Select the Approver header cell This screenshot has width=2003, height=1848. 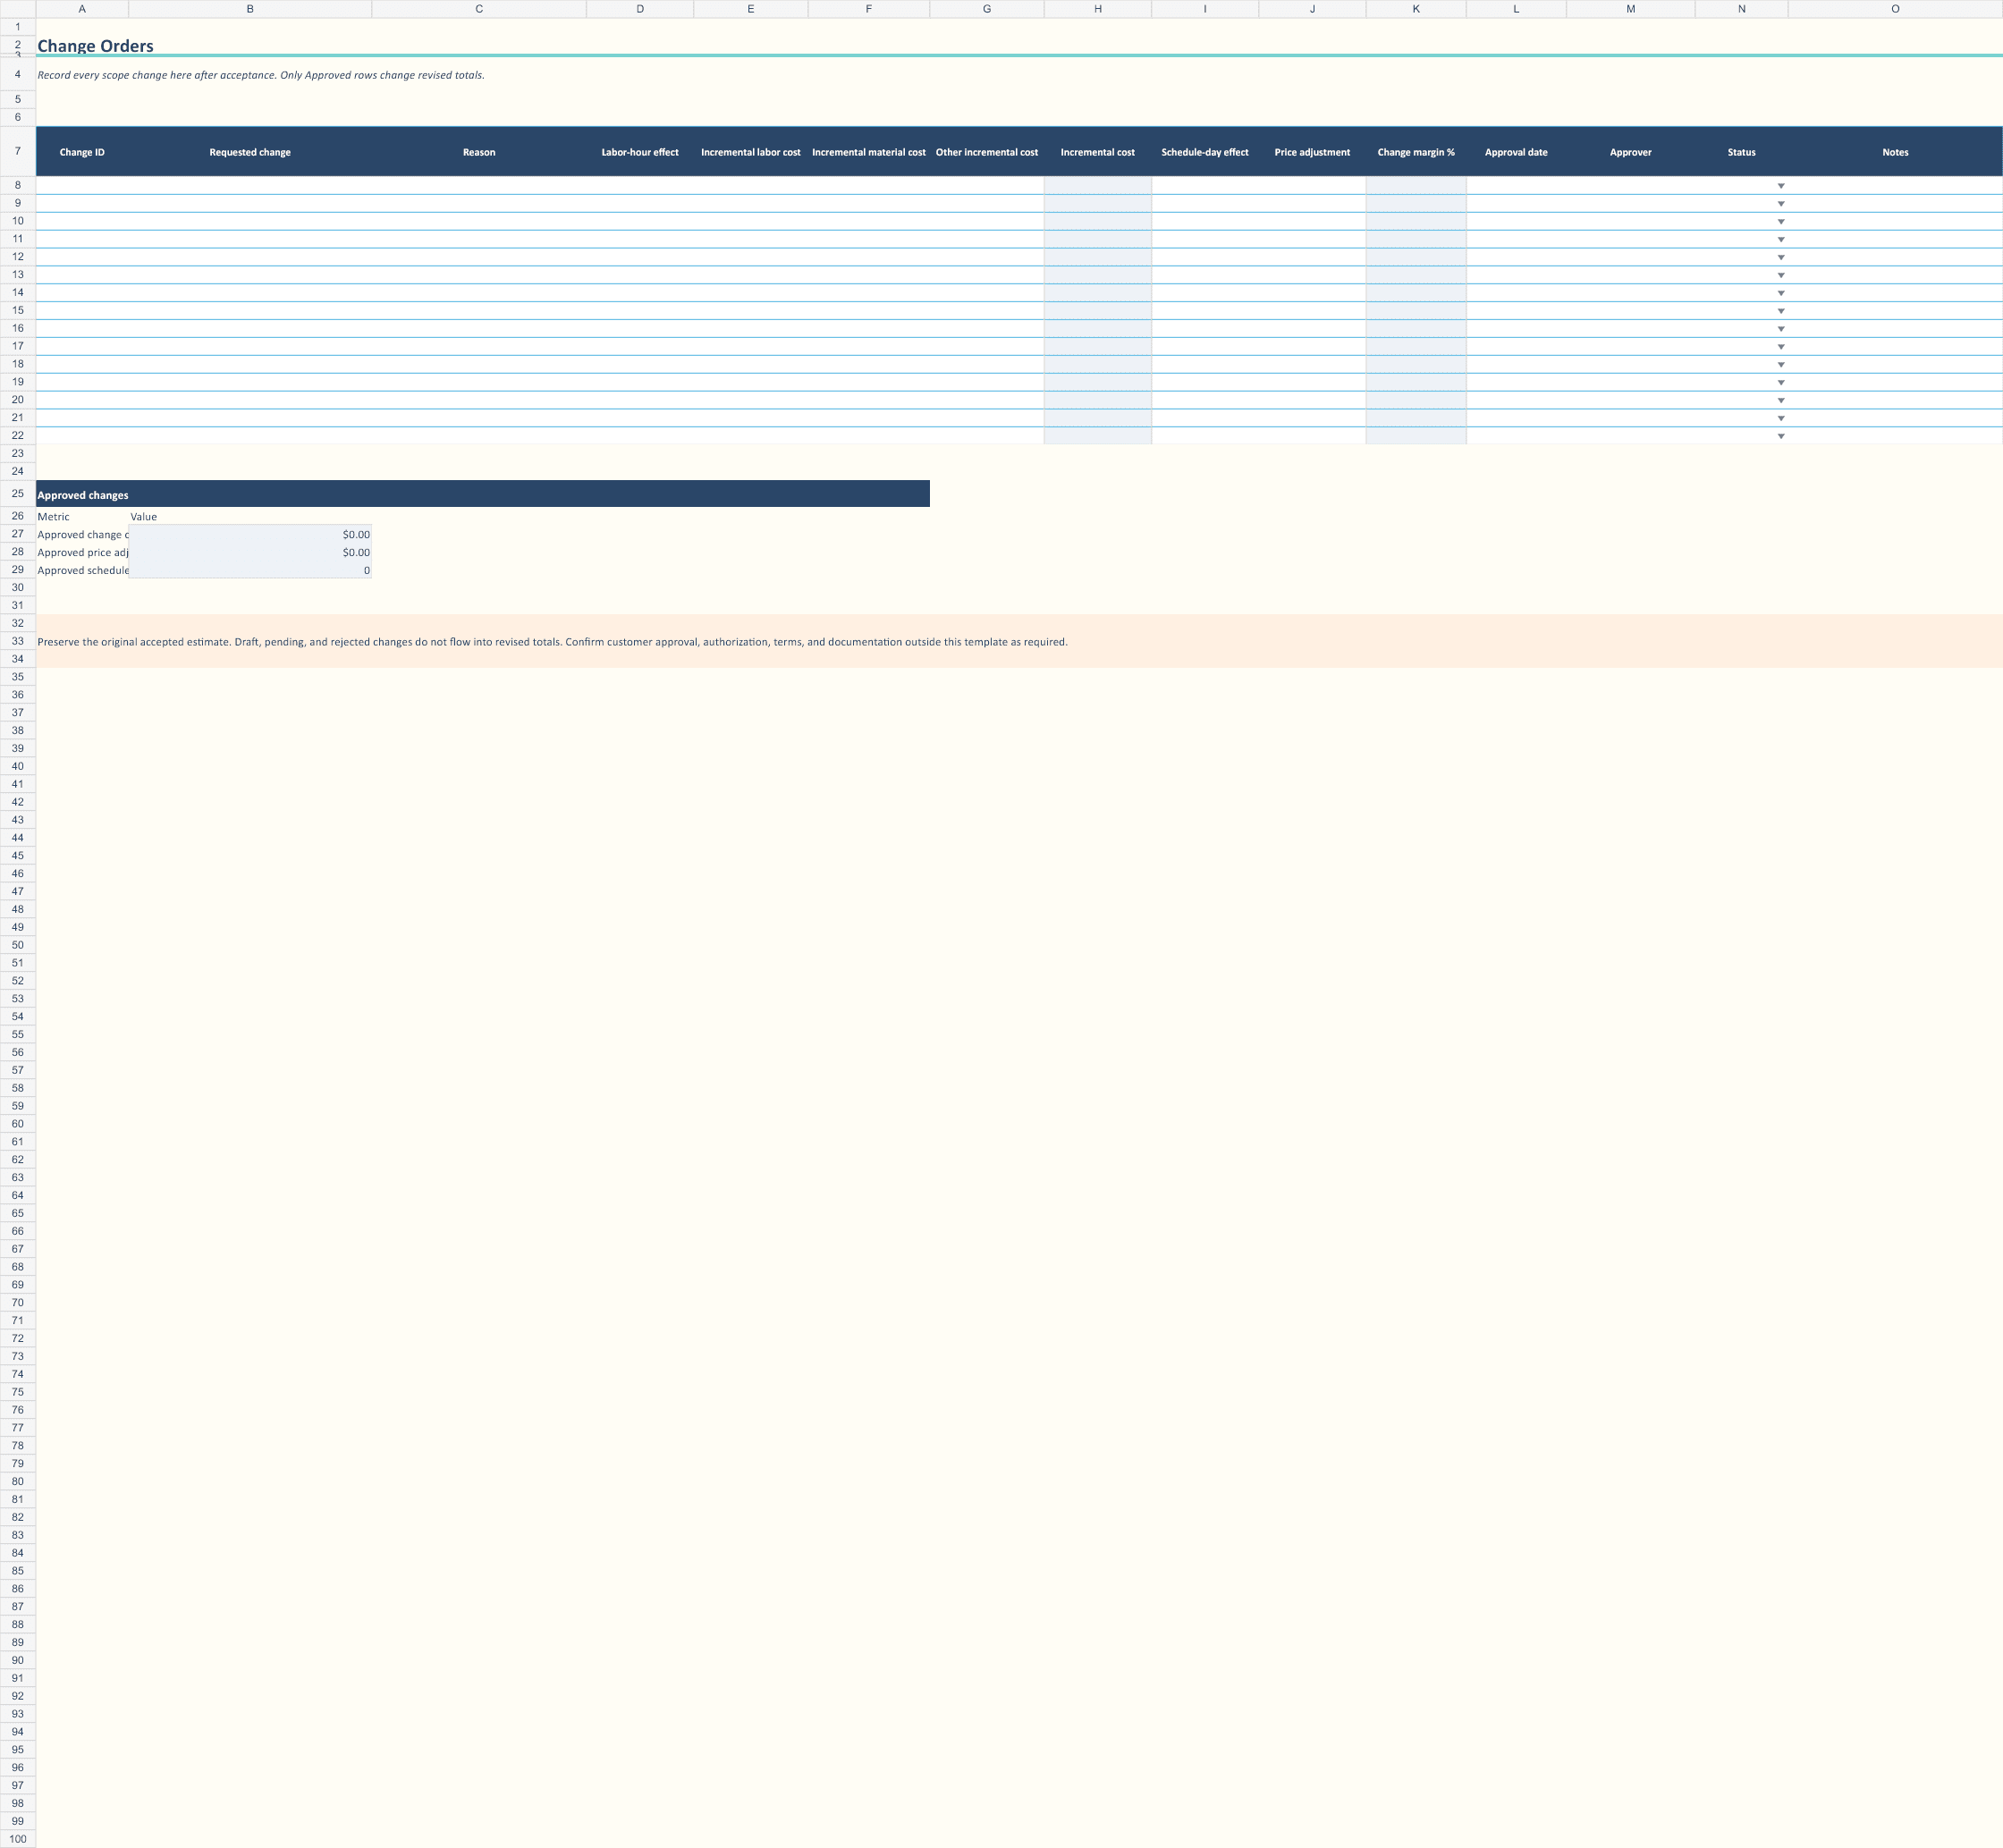pos(1630,152)
